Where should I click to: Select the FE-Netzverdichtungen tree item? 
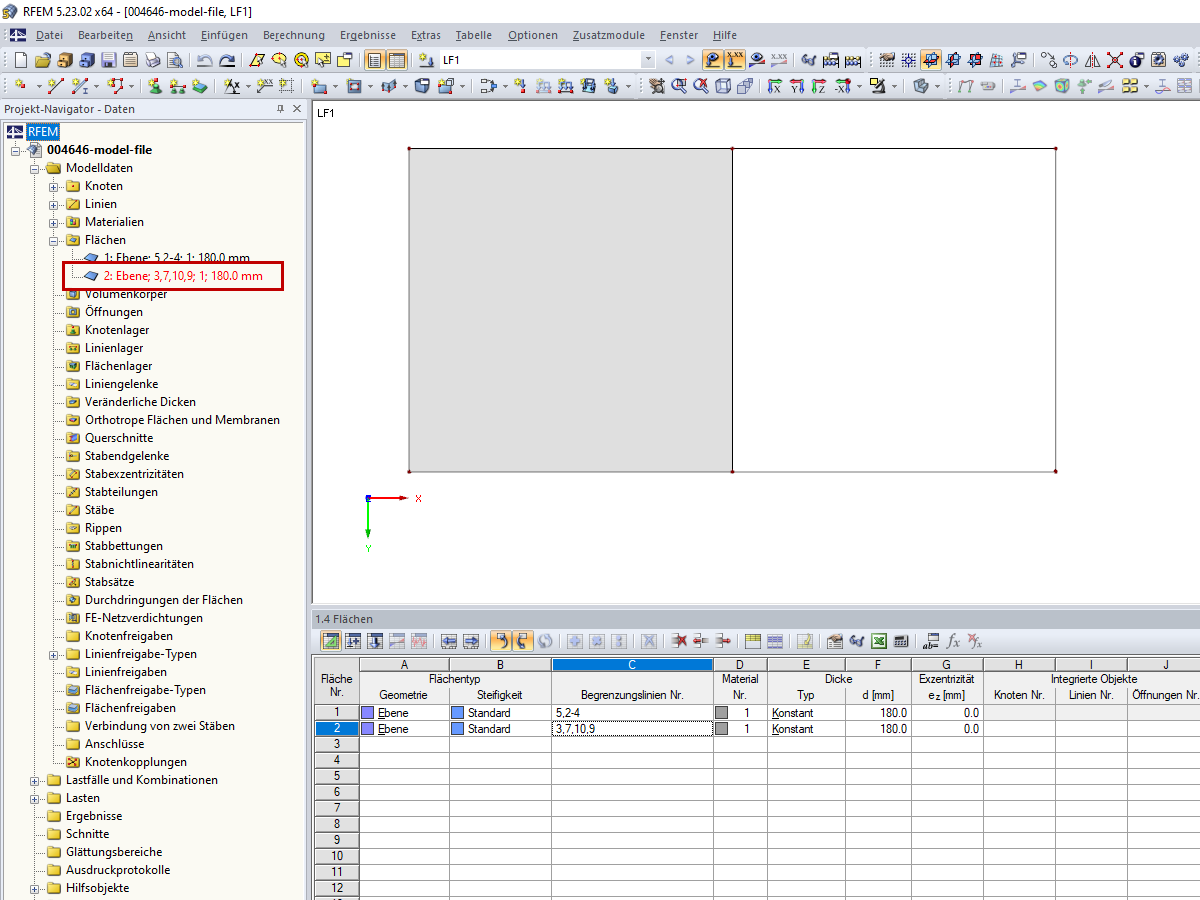coord(143,618)
